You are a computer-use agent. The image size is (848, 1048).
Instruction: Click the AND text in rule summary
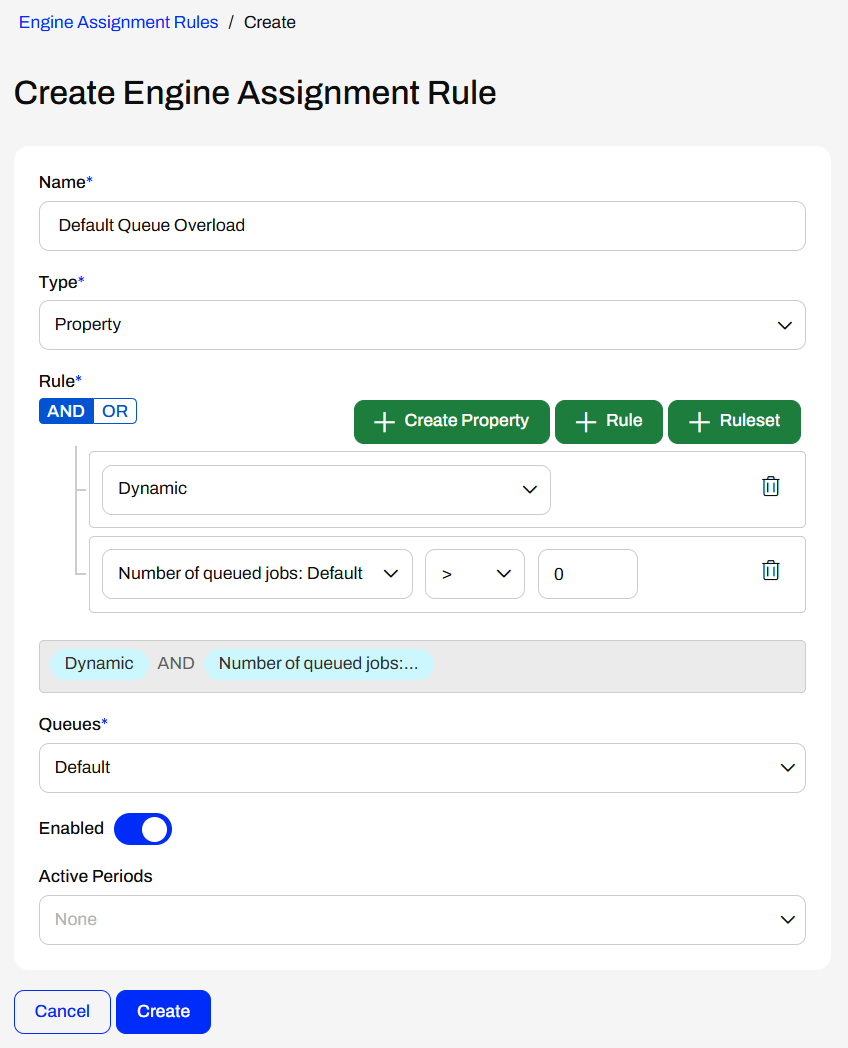pyautogui.click(x=176, y=664)
